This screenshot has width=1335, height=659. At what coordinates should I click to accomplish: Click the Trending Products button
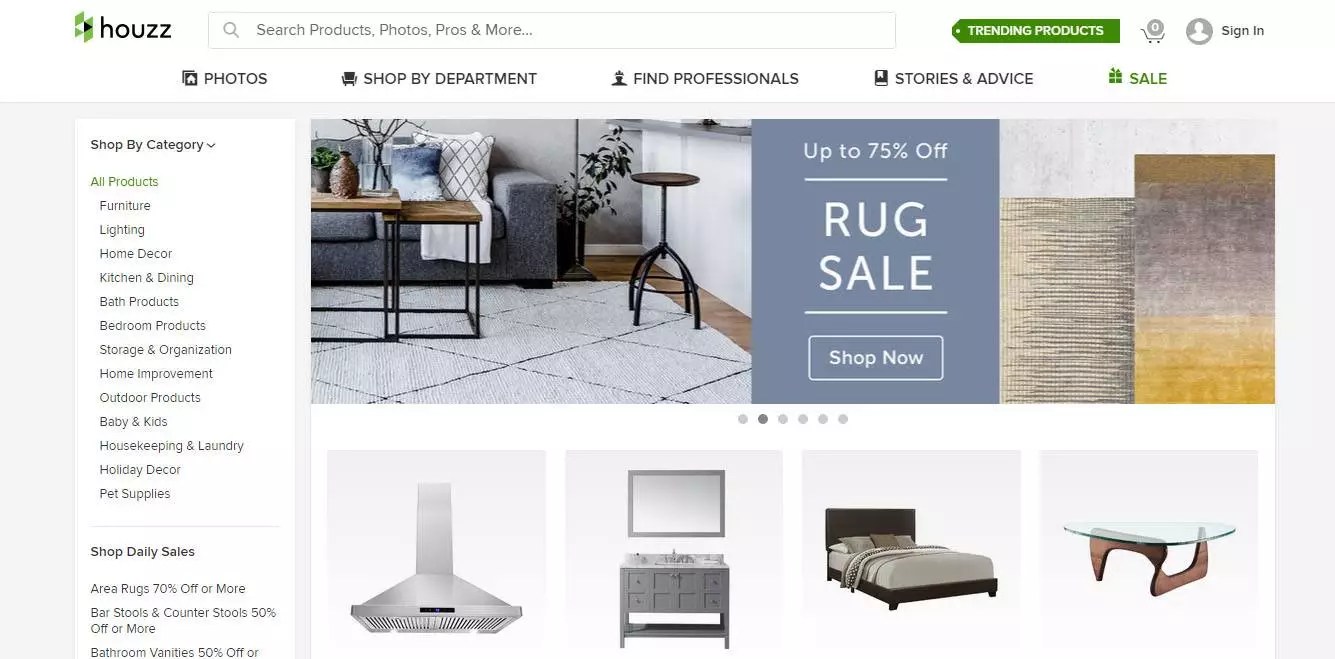click(1035, 31)
